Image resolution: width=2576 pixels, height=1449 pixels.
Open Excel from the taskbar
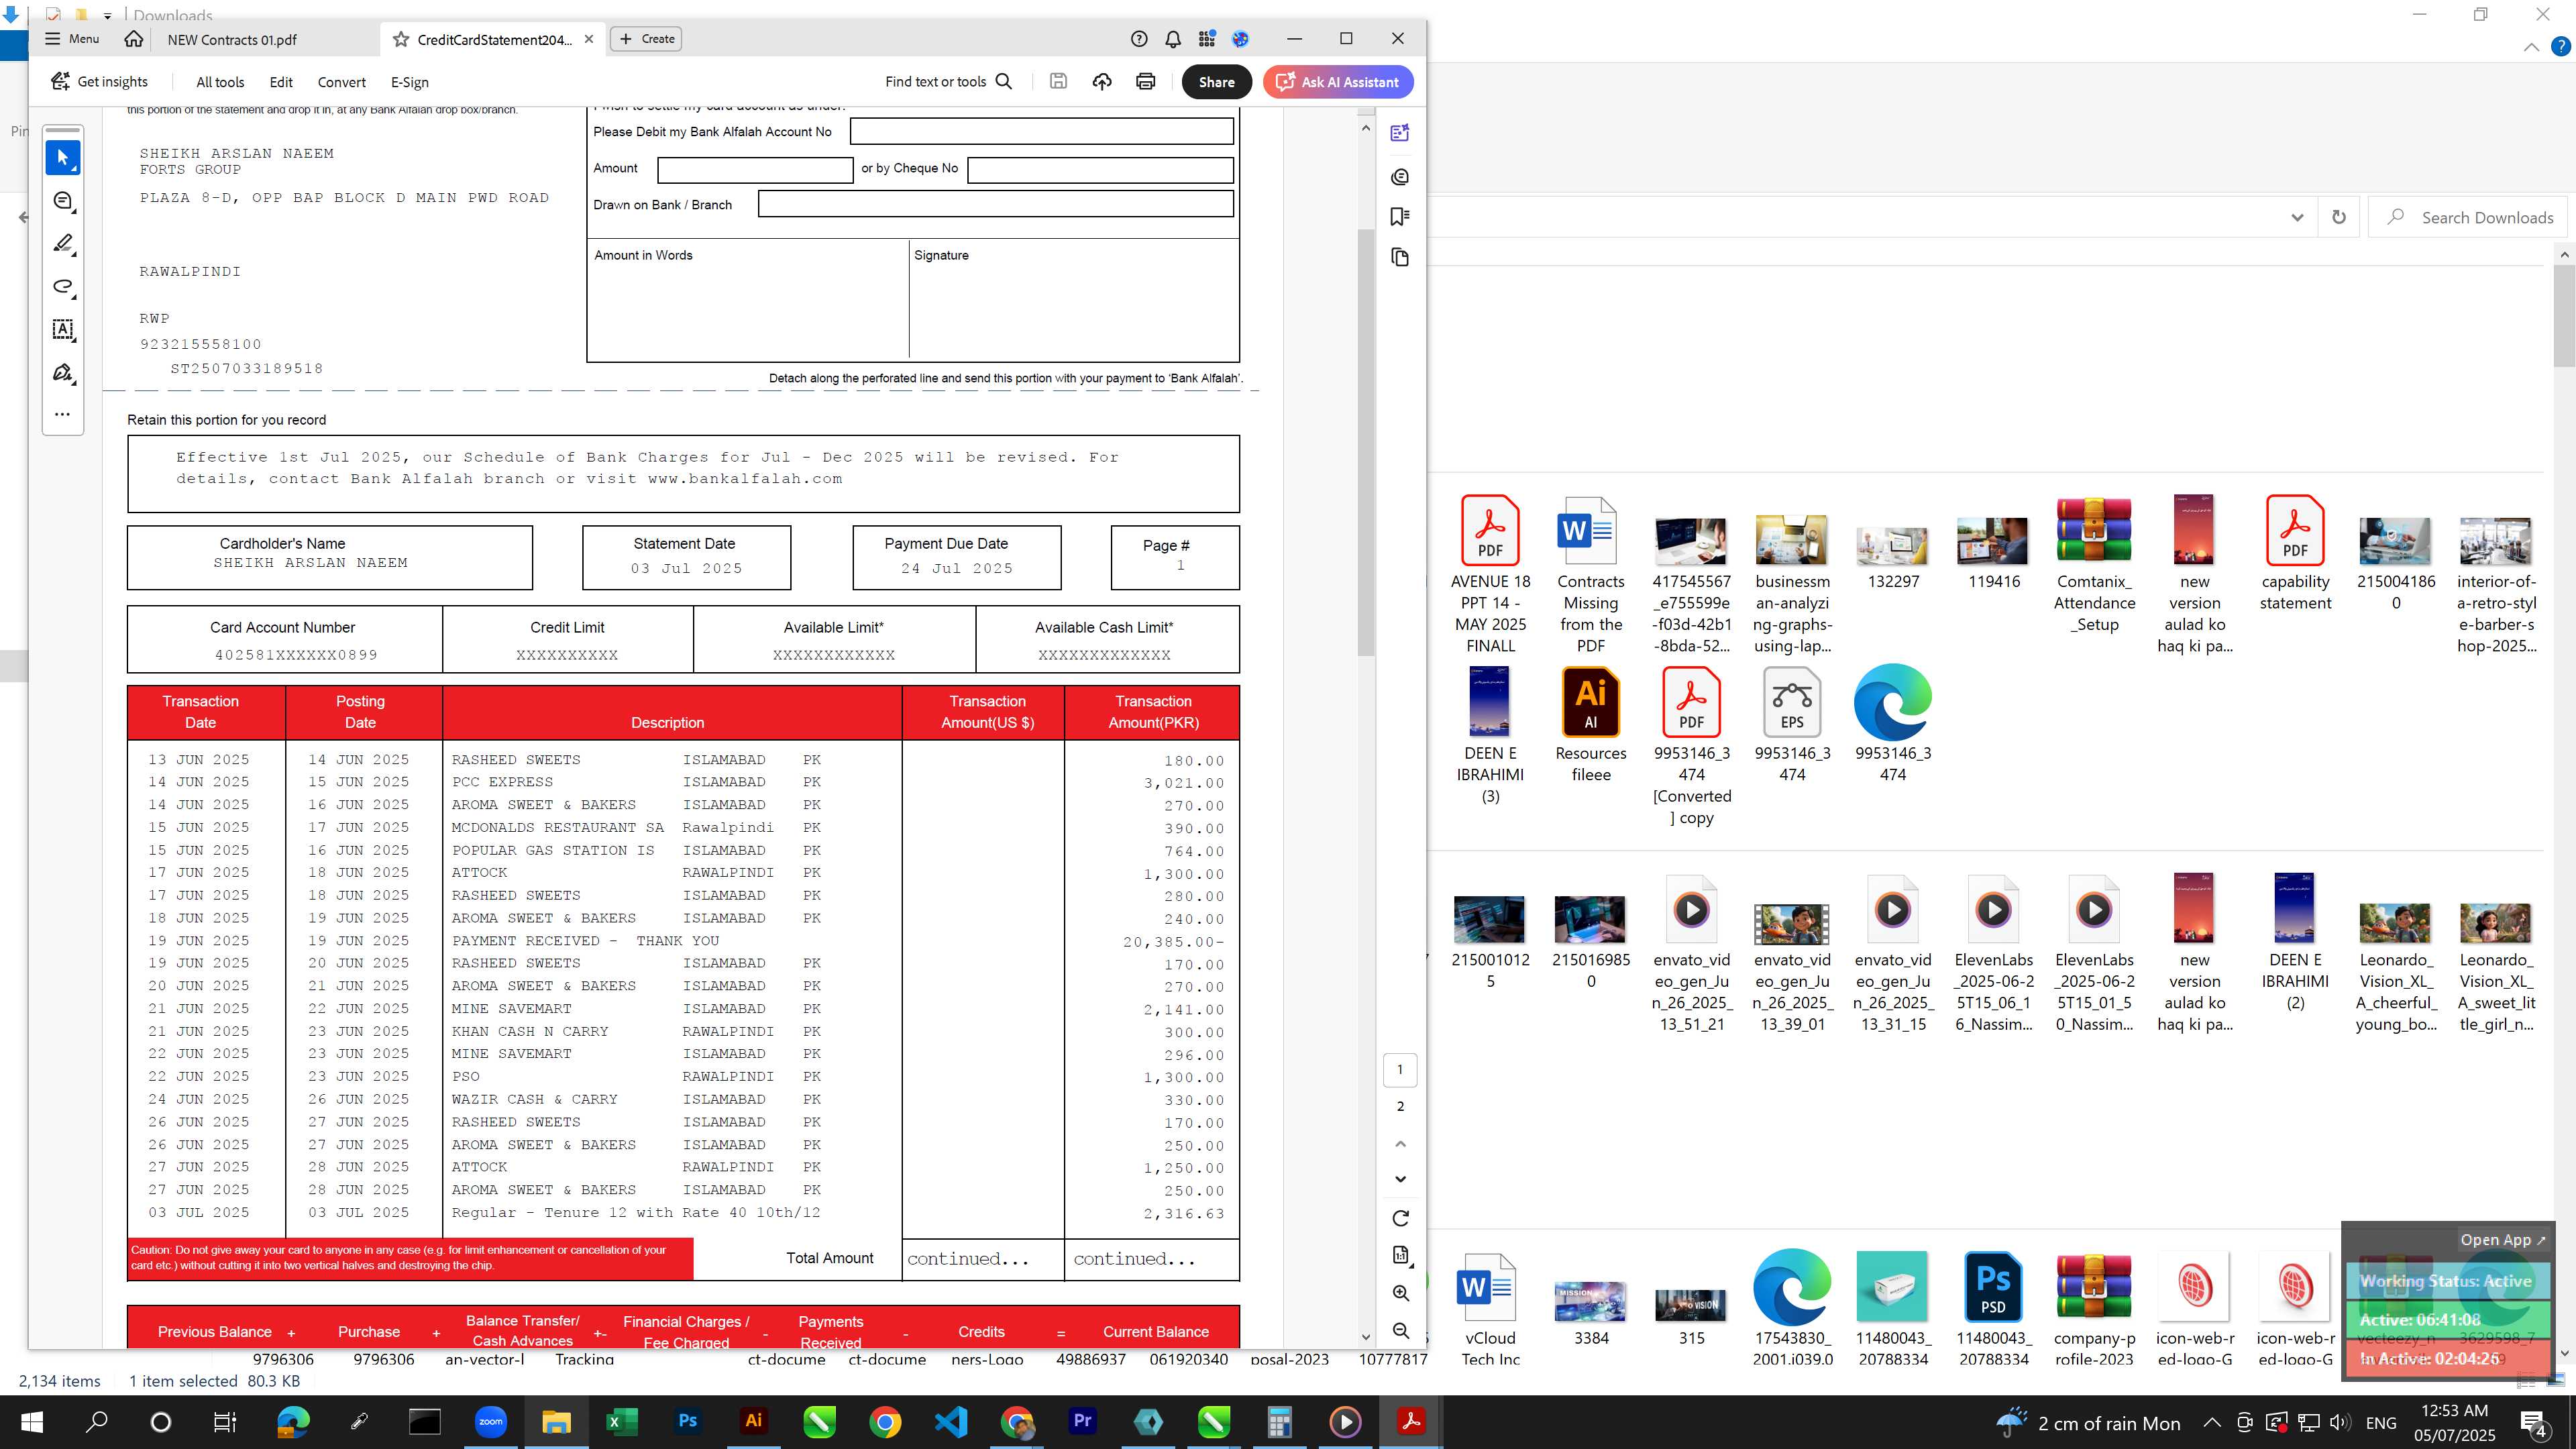(x=622, y=1422)
